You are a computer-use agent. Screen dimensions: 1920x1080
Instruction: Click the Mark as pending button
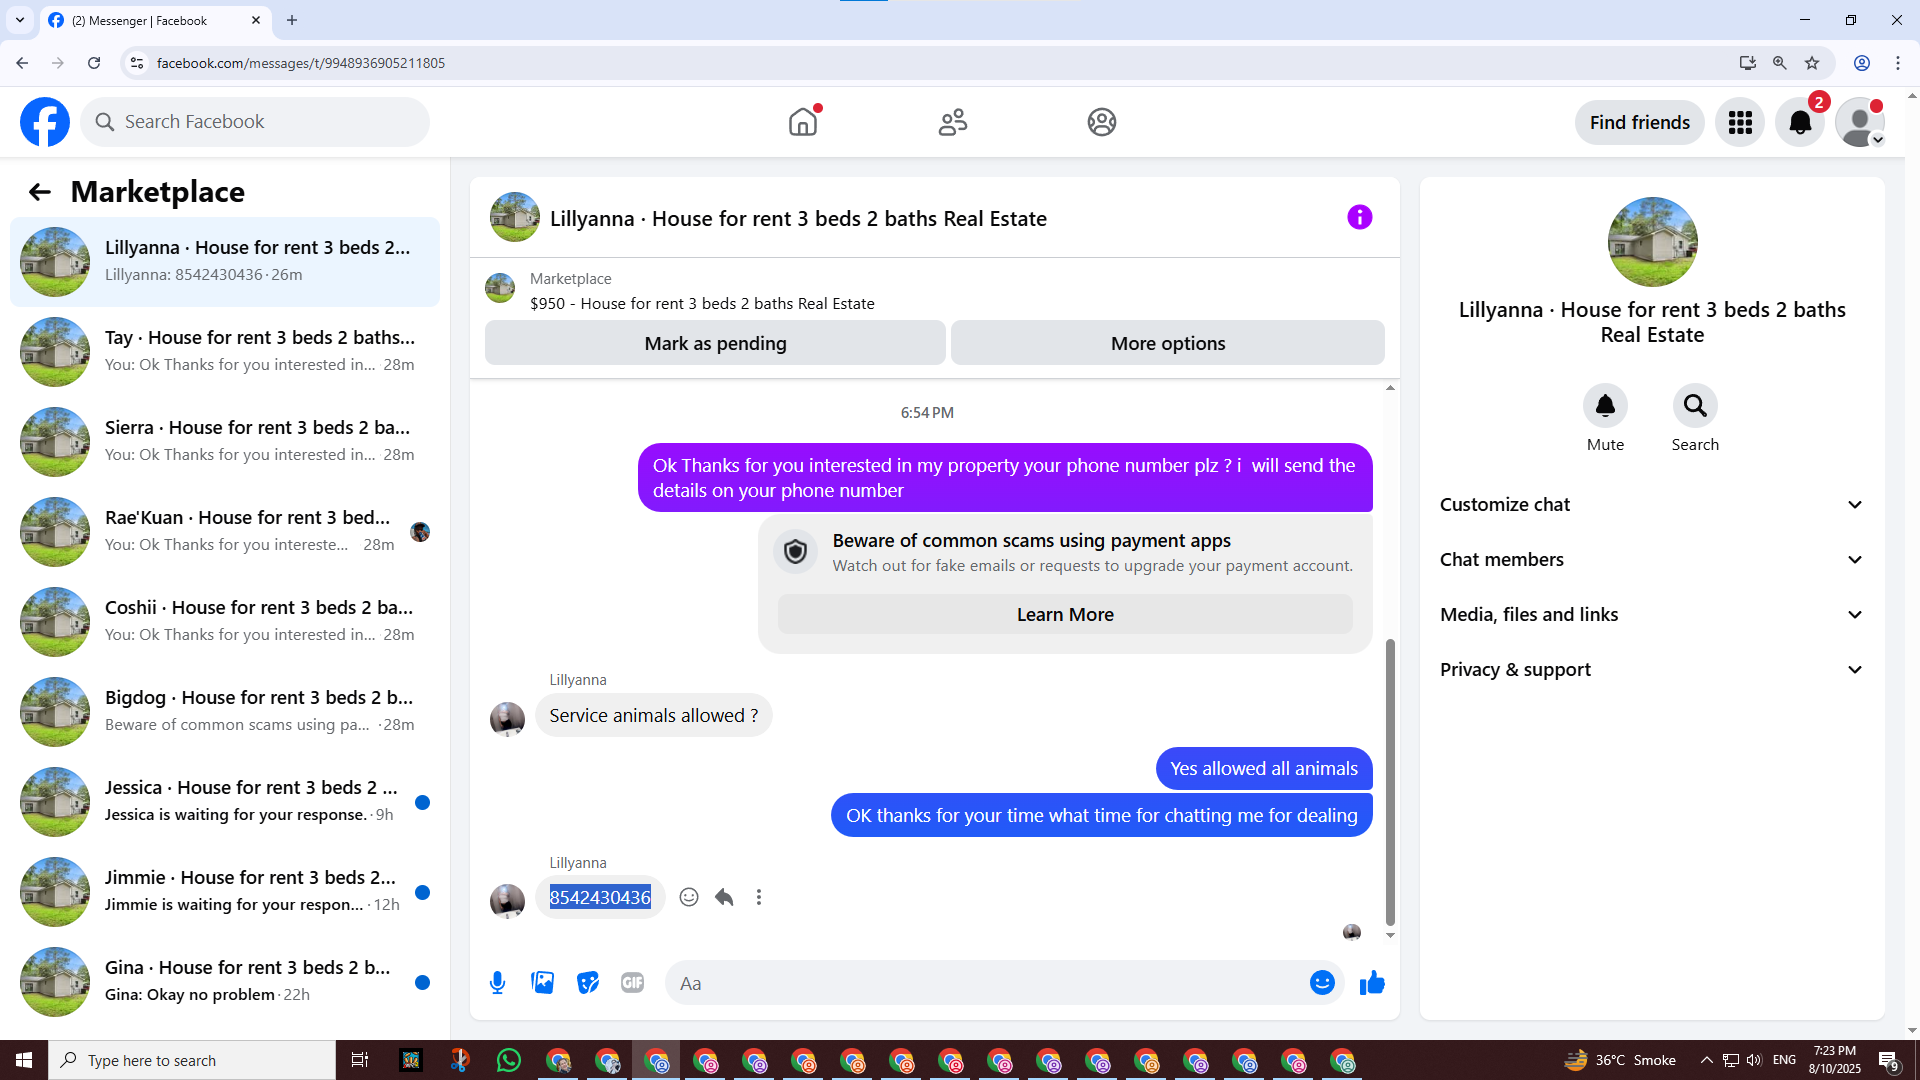point(715,343)
